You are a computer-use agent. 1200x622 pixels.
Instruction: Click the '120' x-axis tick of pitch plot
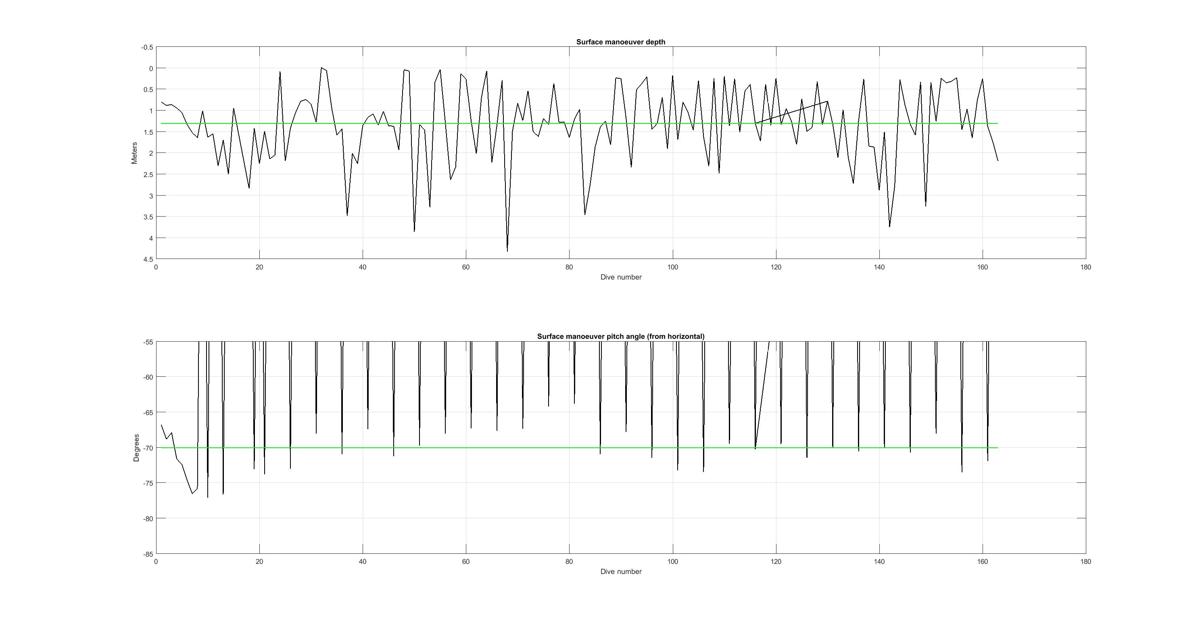coord(776,562)
